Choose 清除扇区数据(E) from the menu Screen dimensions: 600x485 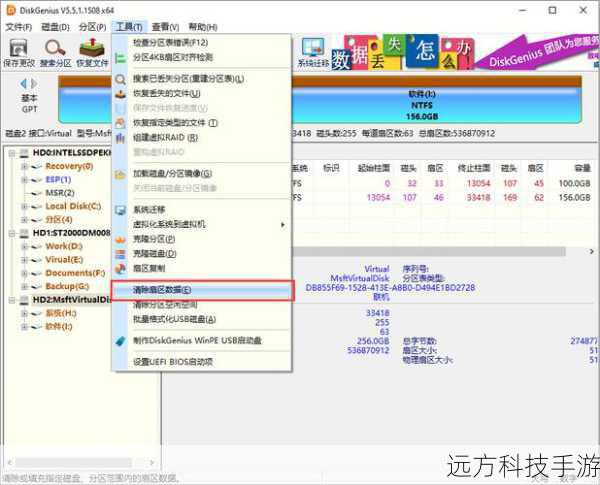click(x=202, y=290)
